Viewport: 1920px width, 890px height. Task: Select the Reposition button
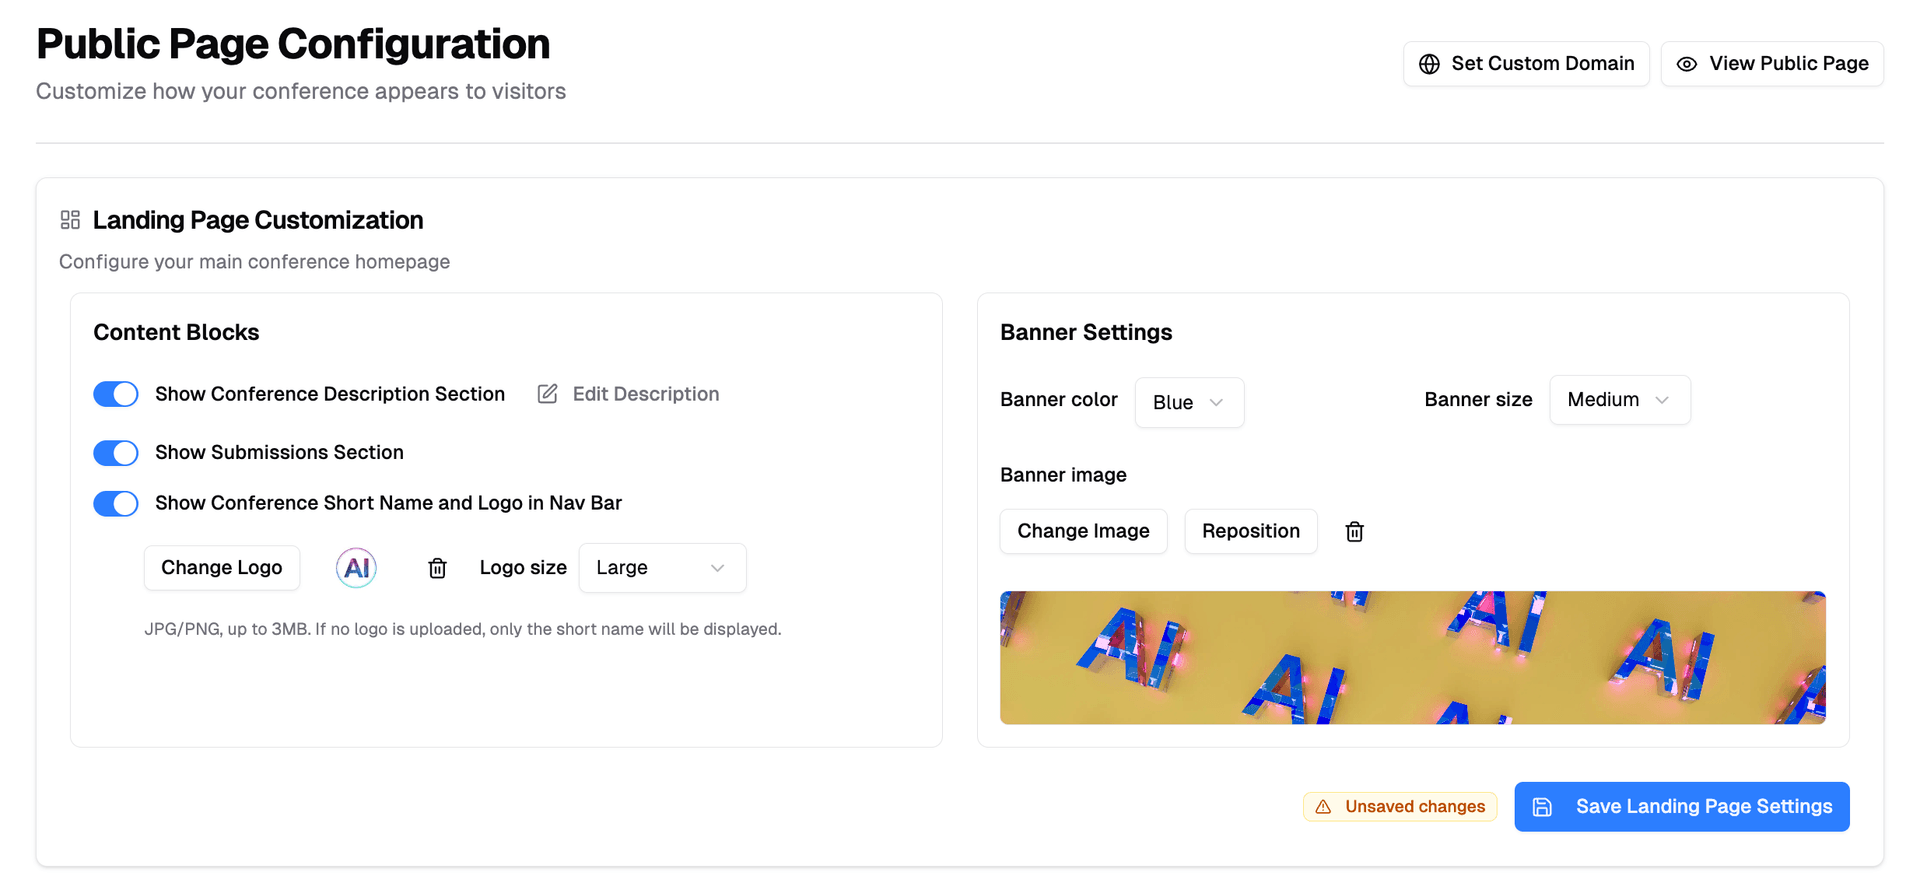point(1250,531)
